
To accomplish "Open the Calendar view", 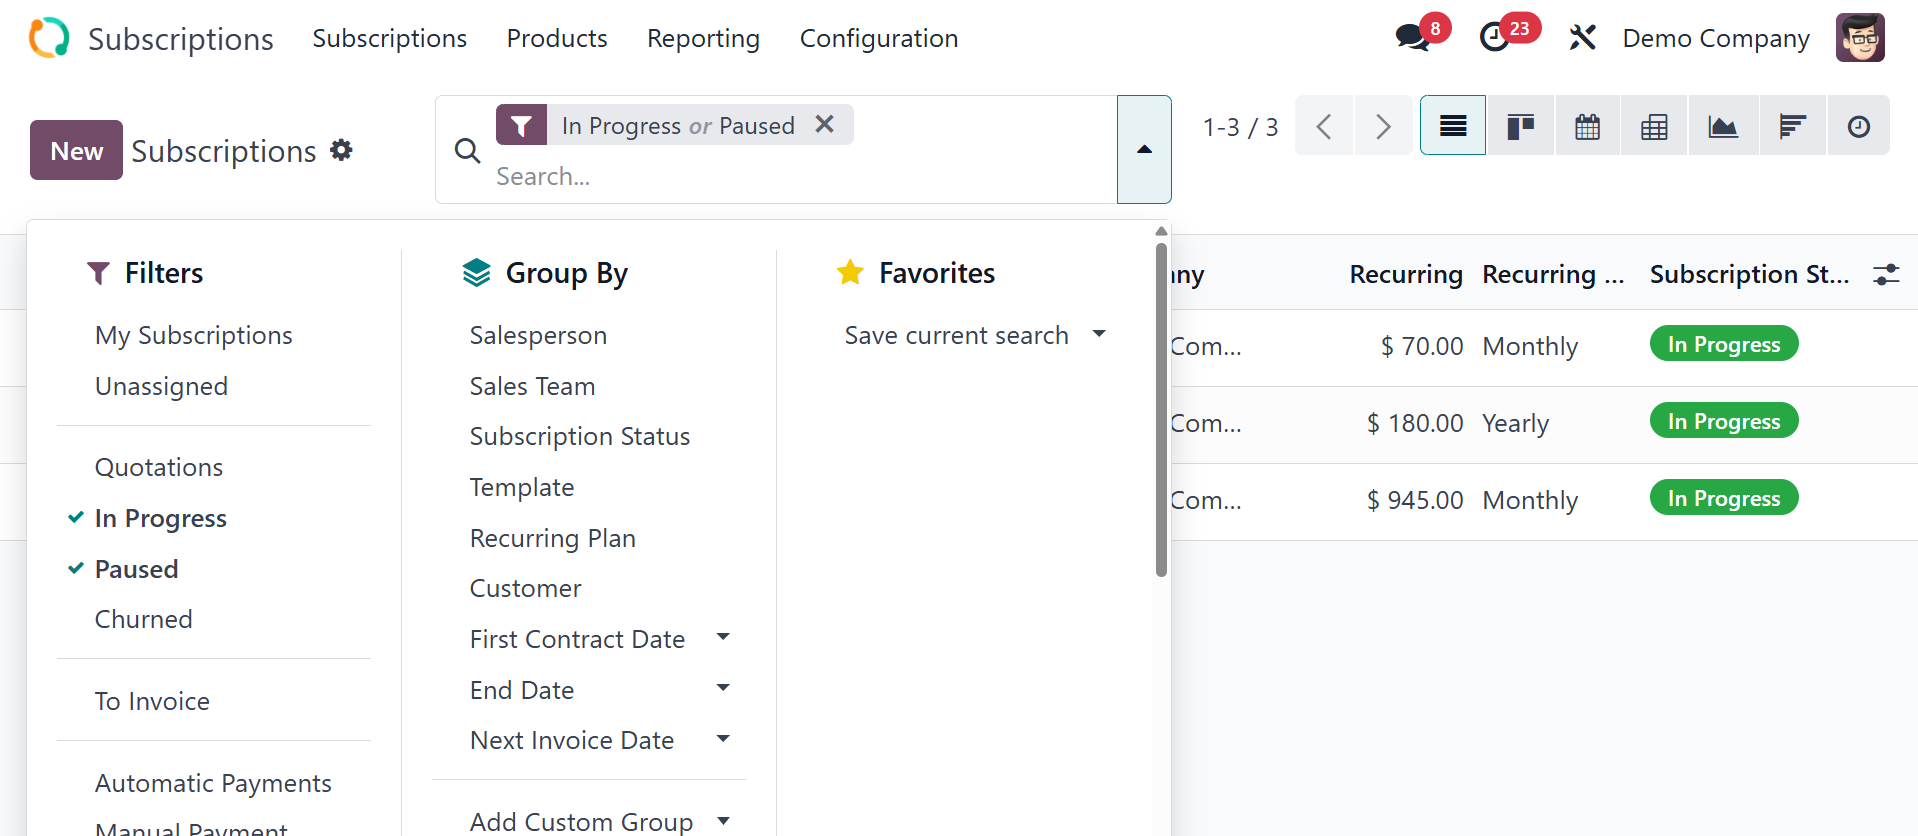I will [1587, 127].
